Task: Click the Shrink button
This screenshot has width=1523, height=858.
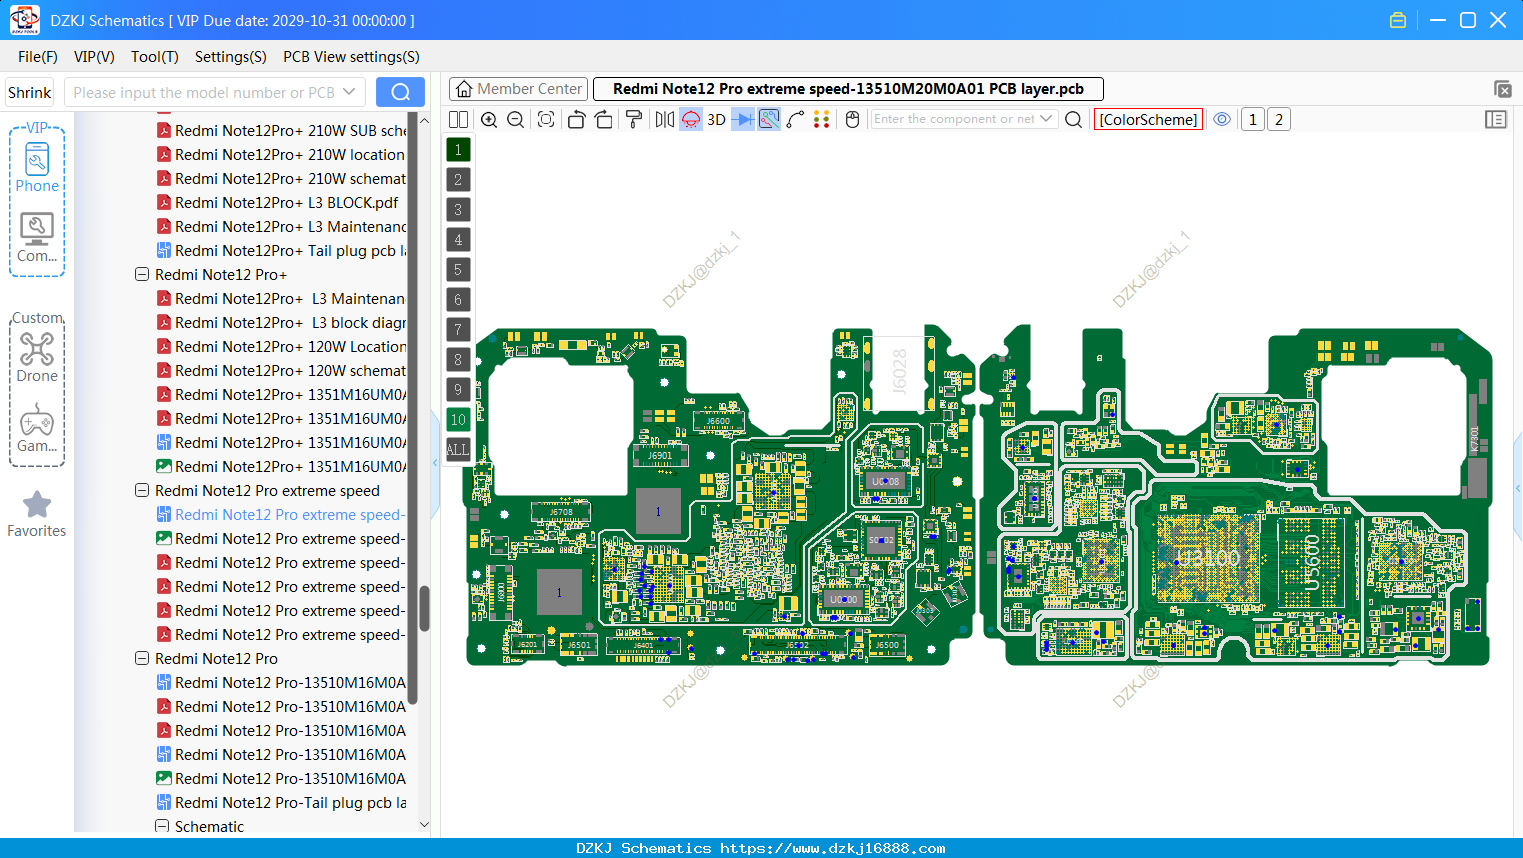Action: 30,92
